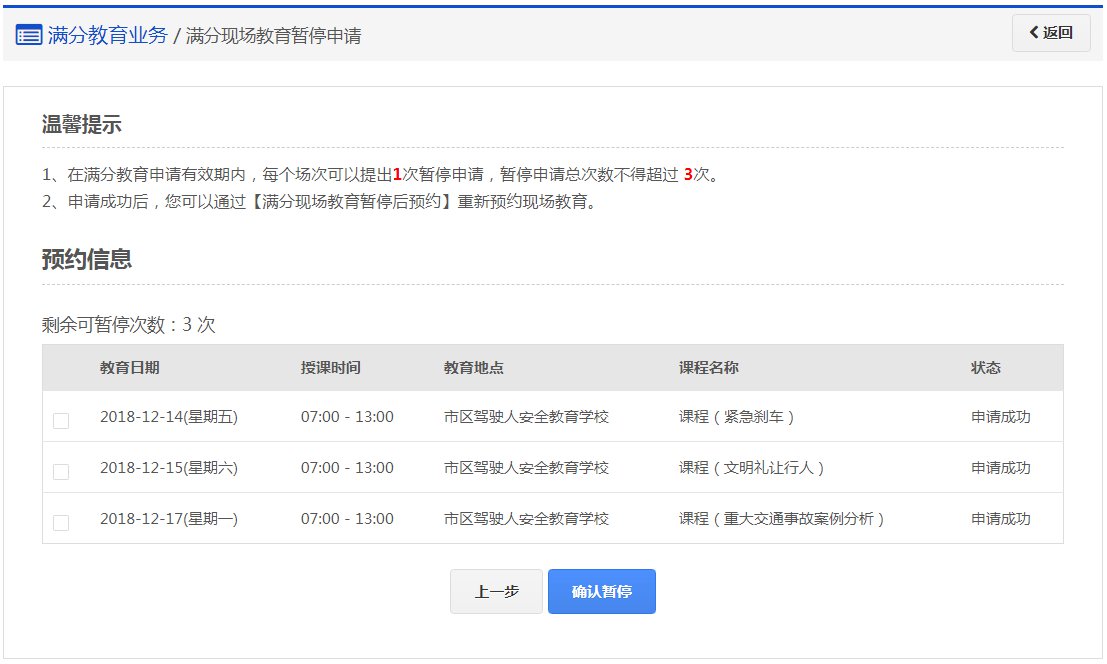This screenshot has height=664, width=1107.
Task: Select the 重大交通事故案例分析 course row
Action: 782,519
